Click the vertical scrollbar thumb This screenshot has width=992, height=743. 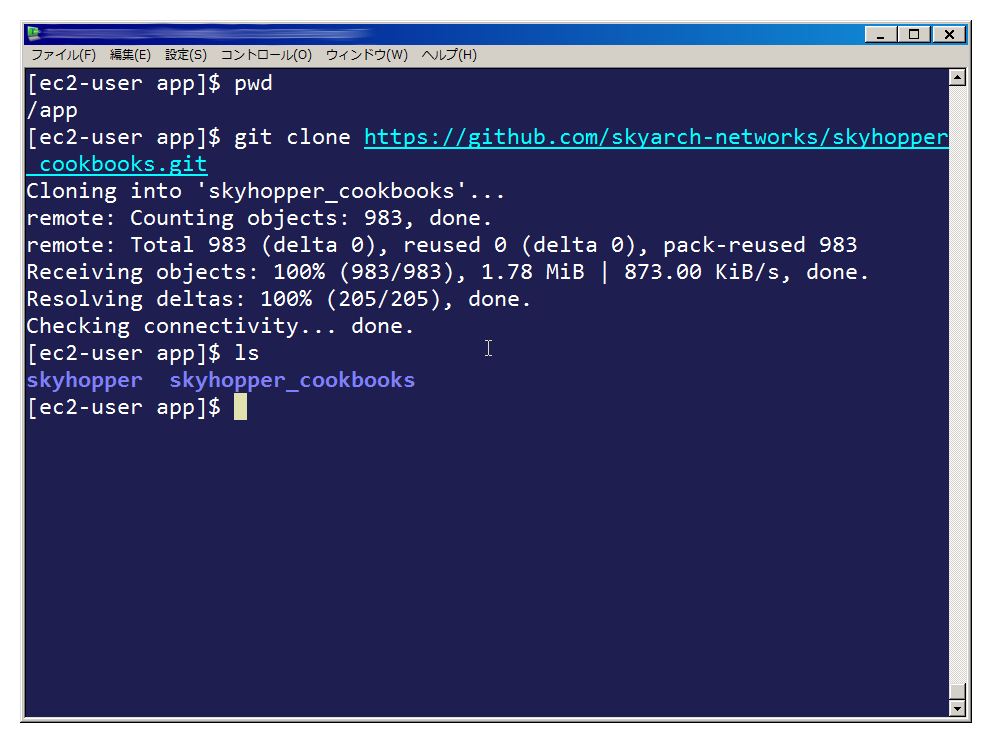[x=957, y=692]
